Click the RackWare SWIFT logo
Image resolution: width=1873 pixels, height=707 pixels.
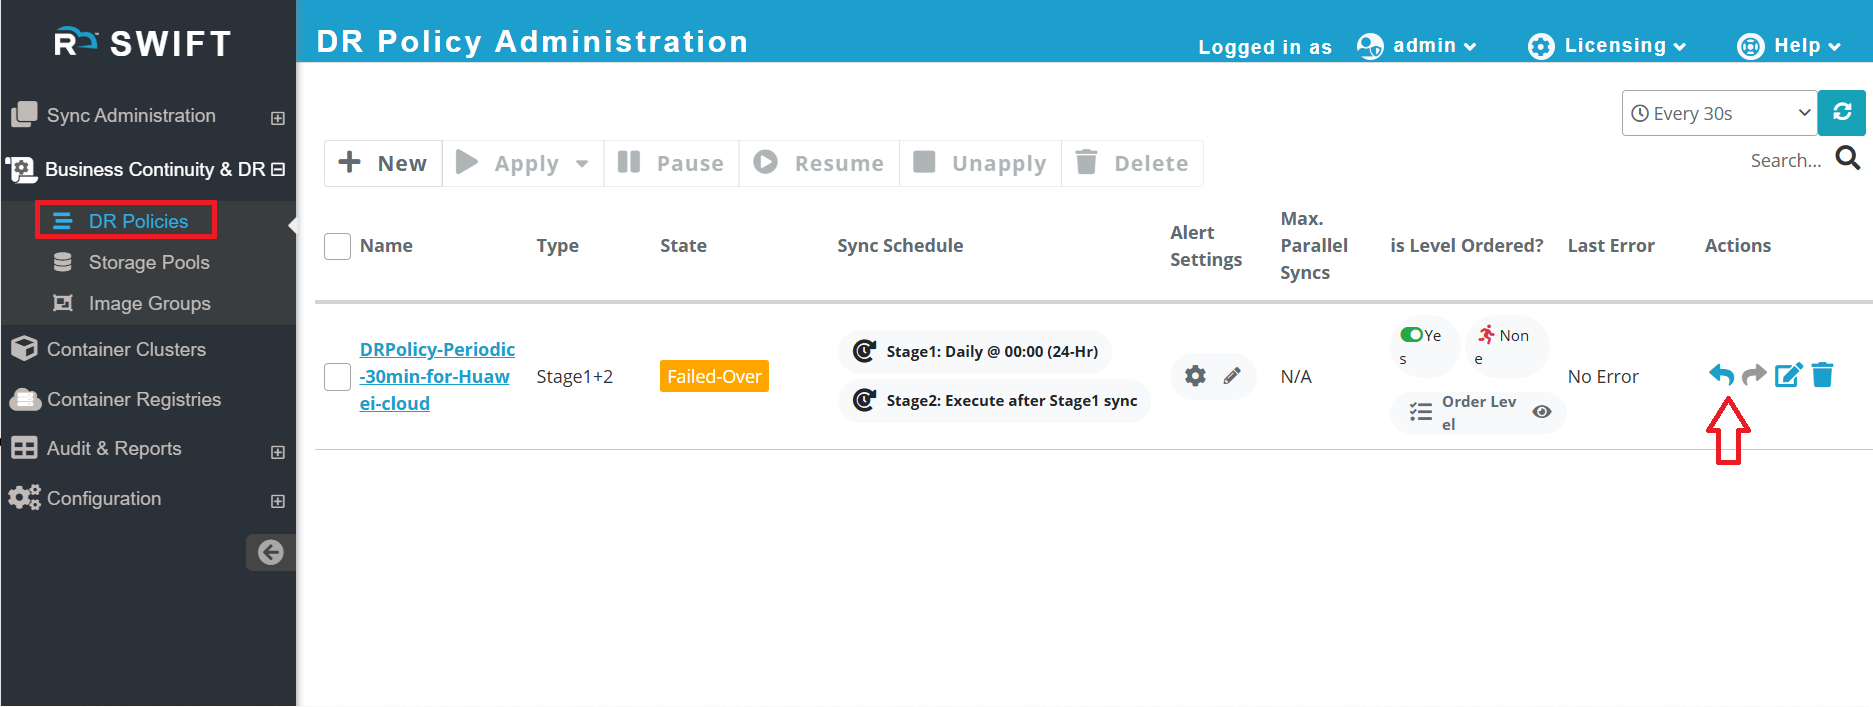(143, 42)
